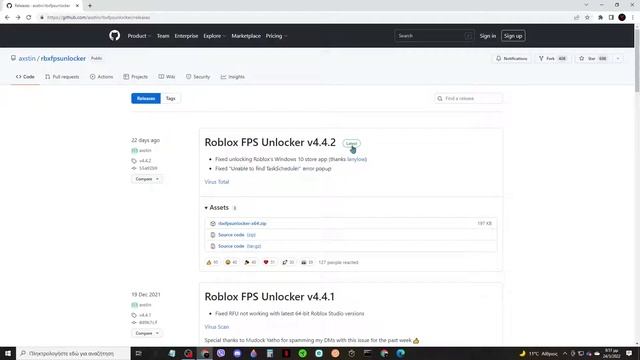The height and width of the screenshot is (360, 640).
Task: Click the smiley laugh reaction on v4.4.2
Action: [x=231, y=262]
